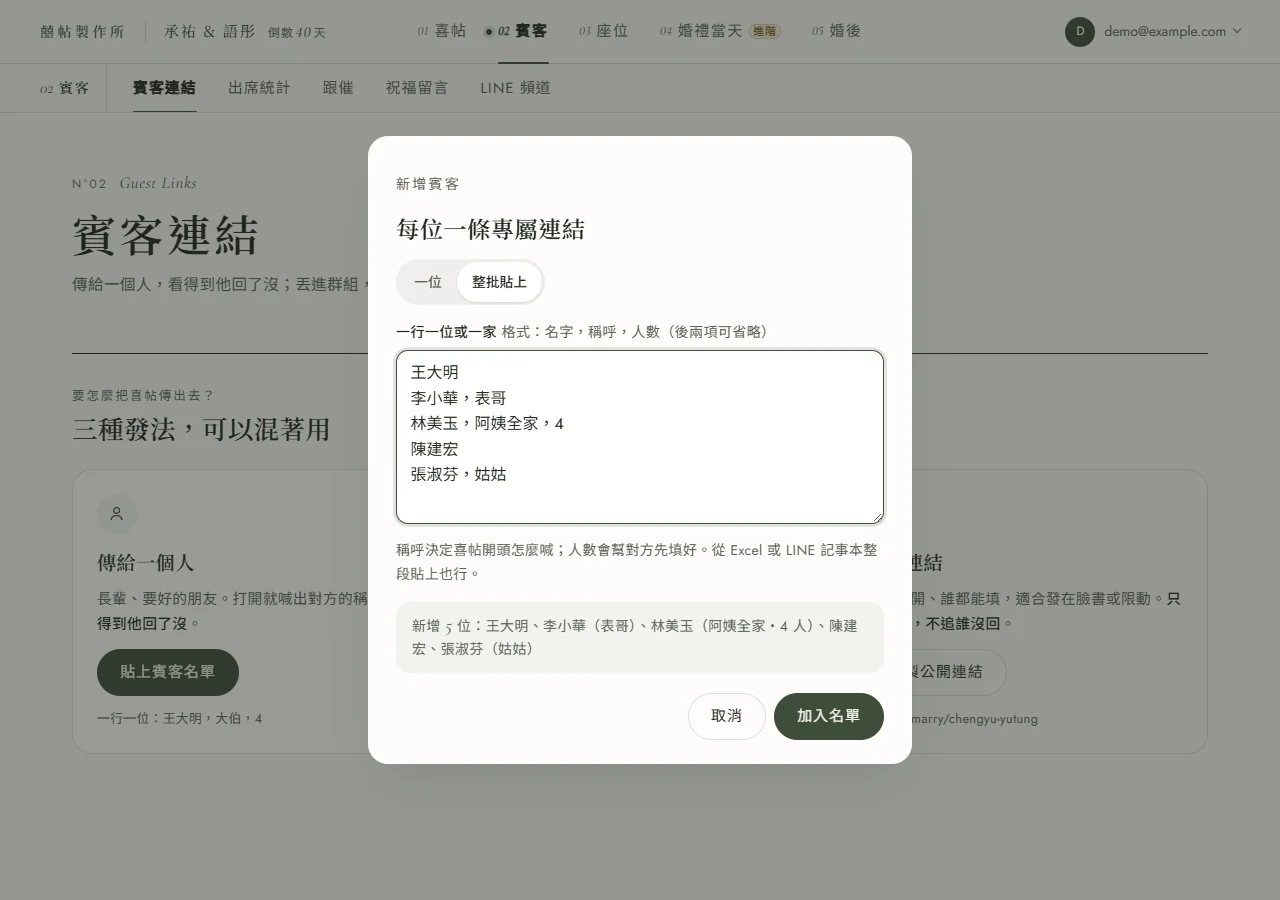Go to step 05 婚後

coord(836,31)
